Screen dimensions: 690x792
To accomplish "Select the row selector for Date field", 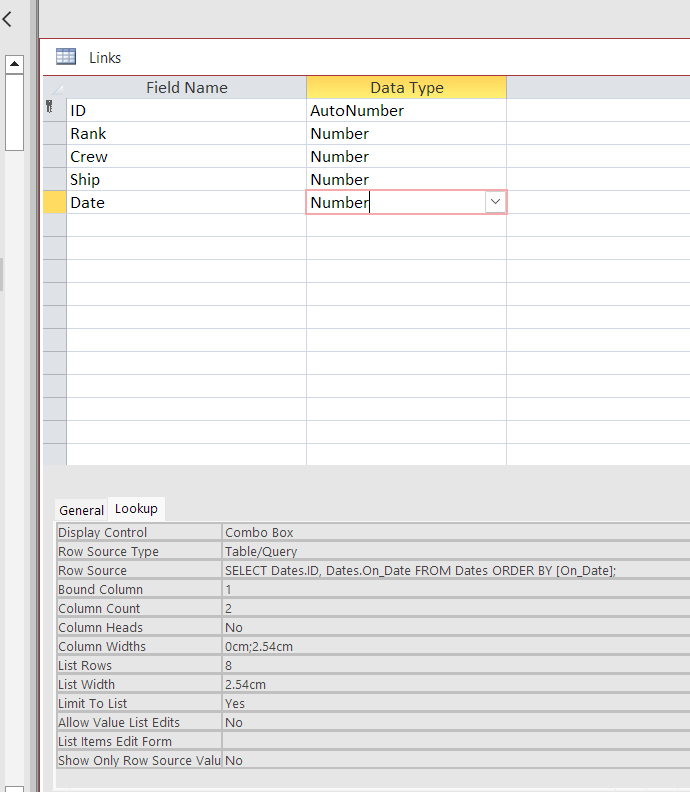I will 54,203.
